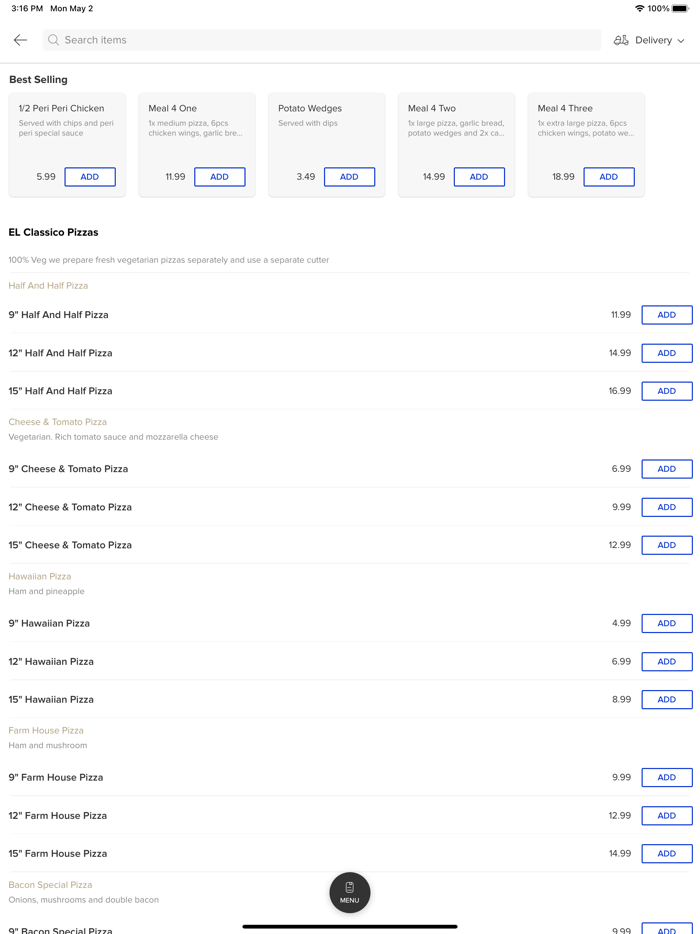
Task: Add Potato Wedges to order
Action: [349, 177]
